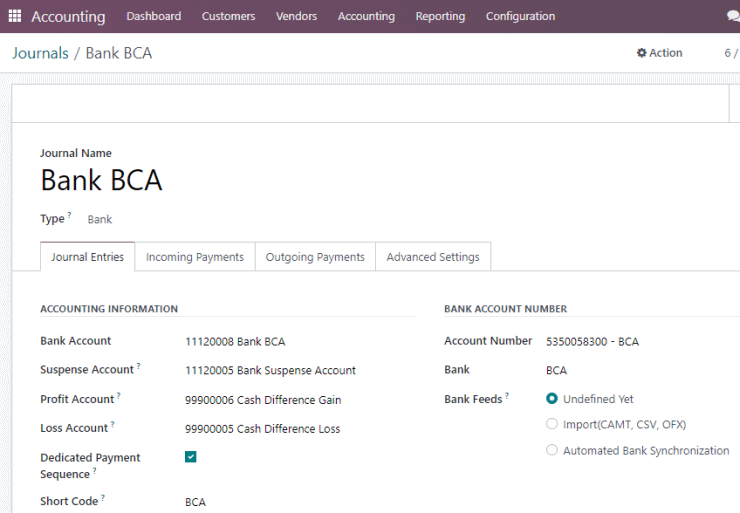740x513 pixels.
Task: Open the Customers menu
Action: tap(228, 16)
